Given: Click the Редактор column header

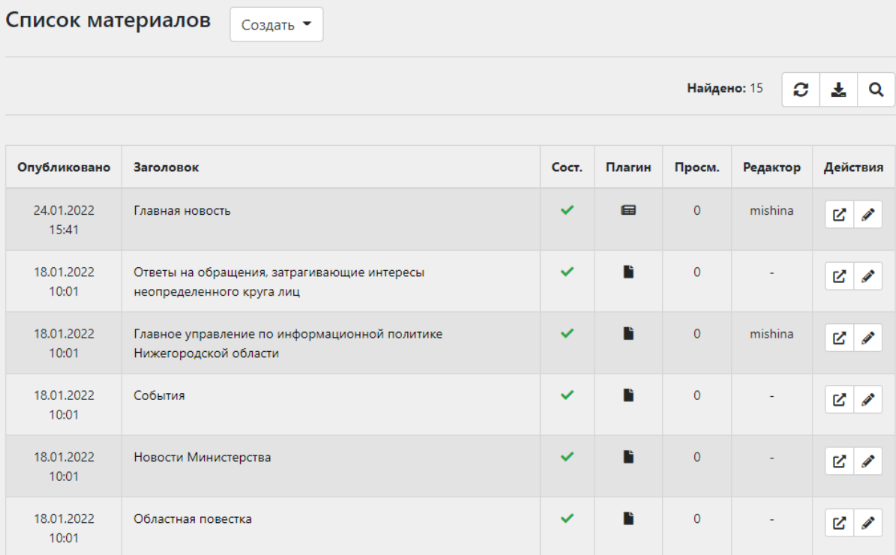Looking at the screenshot, I should pos(771,167).
